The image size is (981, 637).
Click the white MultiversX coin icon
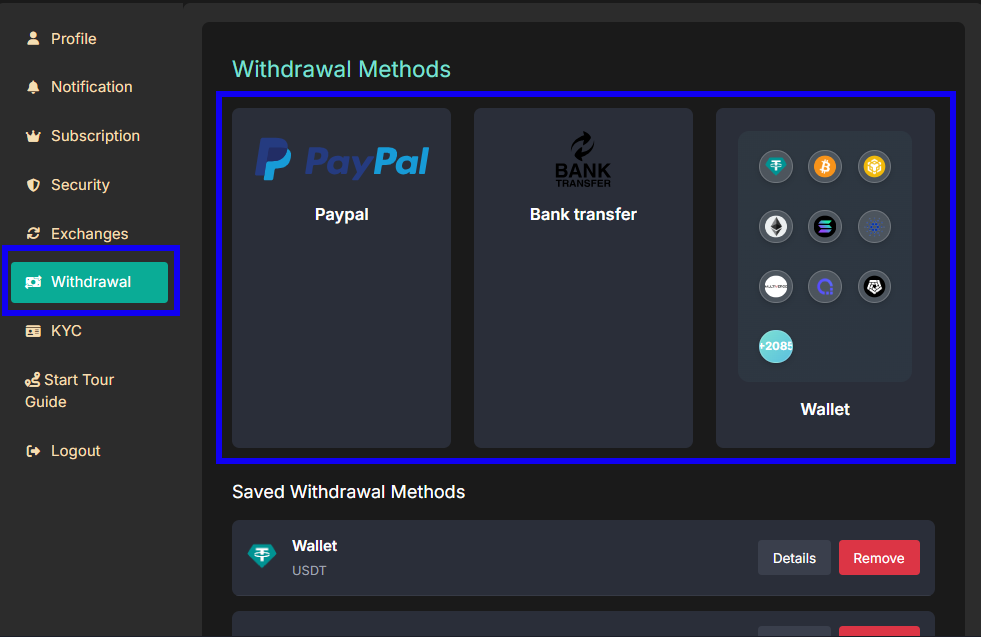775,287
